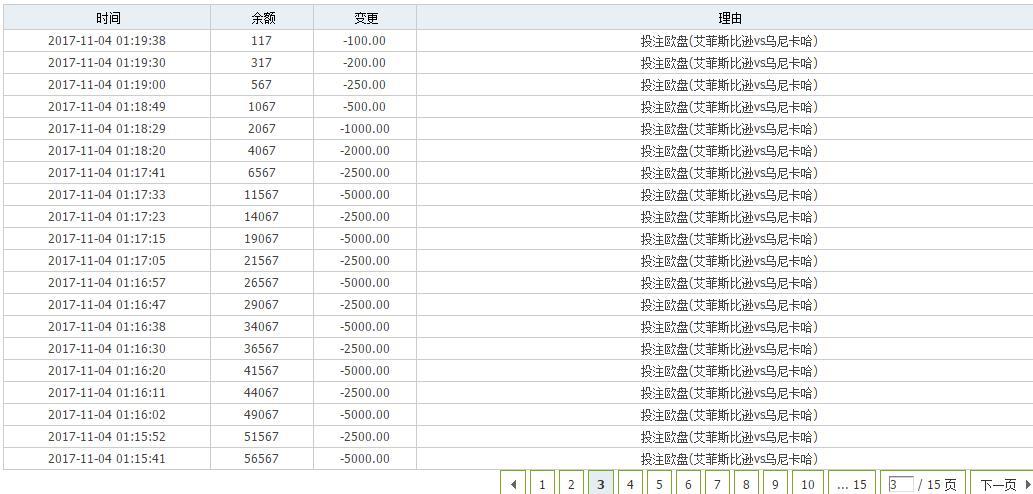Select change value '-2000.00'
This screenshot has width=1033, height=494.
pyautogui.click(x=364, y=151)
